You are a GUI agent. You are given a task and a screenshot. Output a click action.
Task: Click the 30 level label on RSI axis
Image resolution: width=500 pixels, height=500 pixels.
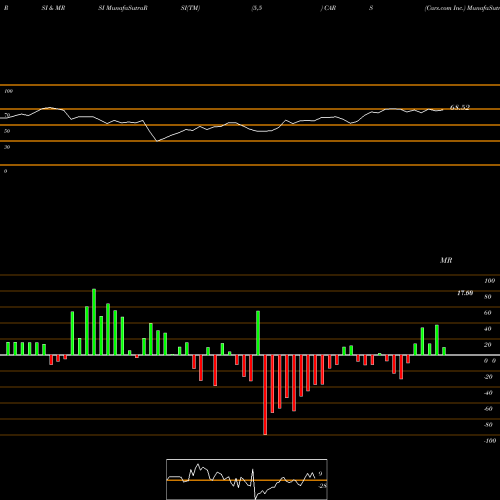coord(7,147)
